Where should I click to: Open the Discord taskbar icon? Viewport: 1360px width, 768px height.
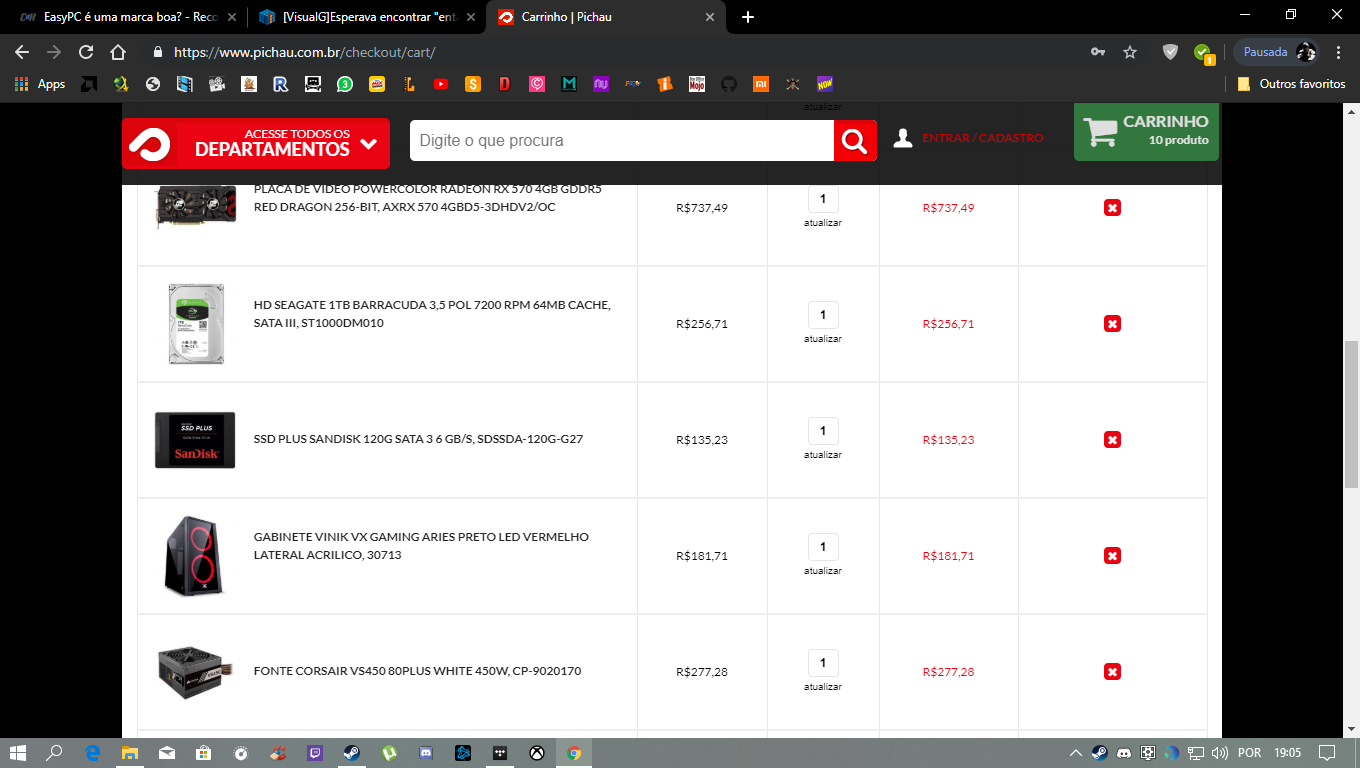point(426,753)
